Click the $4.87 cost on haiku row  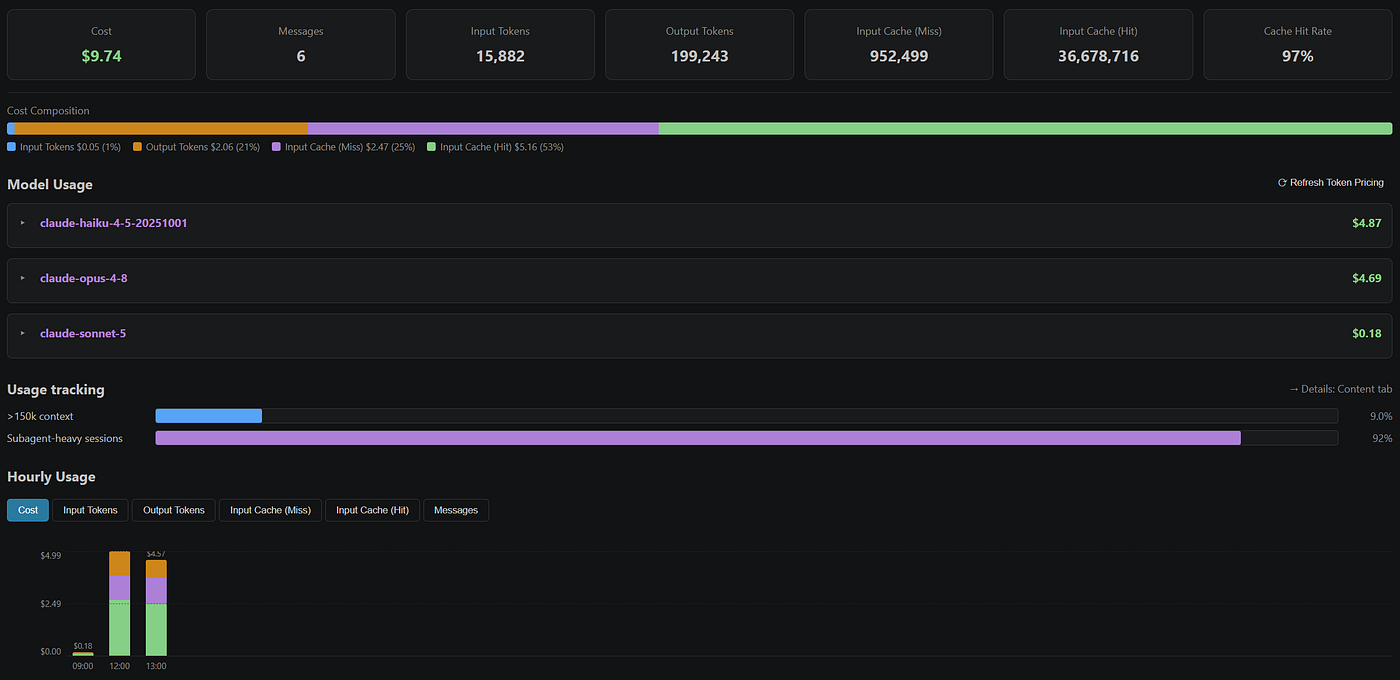pos(1366,223)
